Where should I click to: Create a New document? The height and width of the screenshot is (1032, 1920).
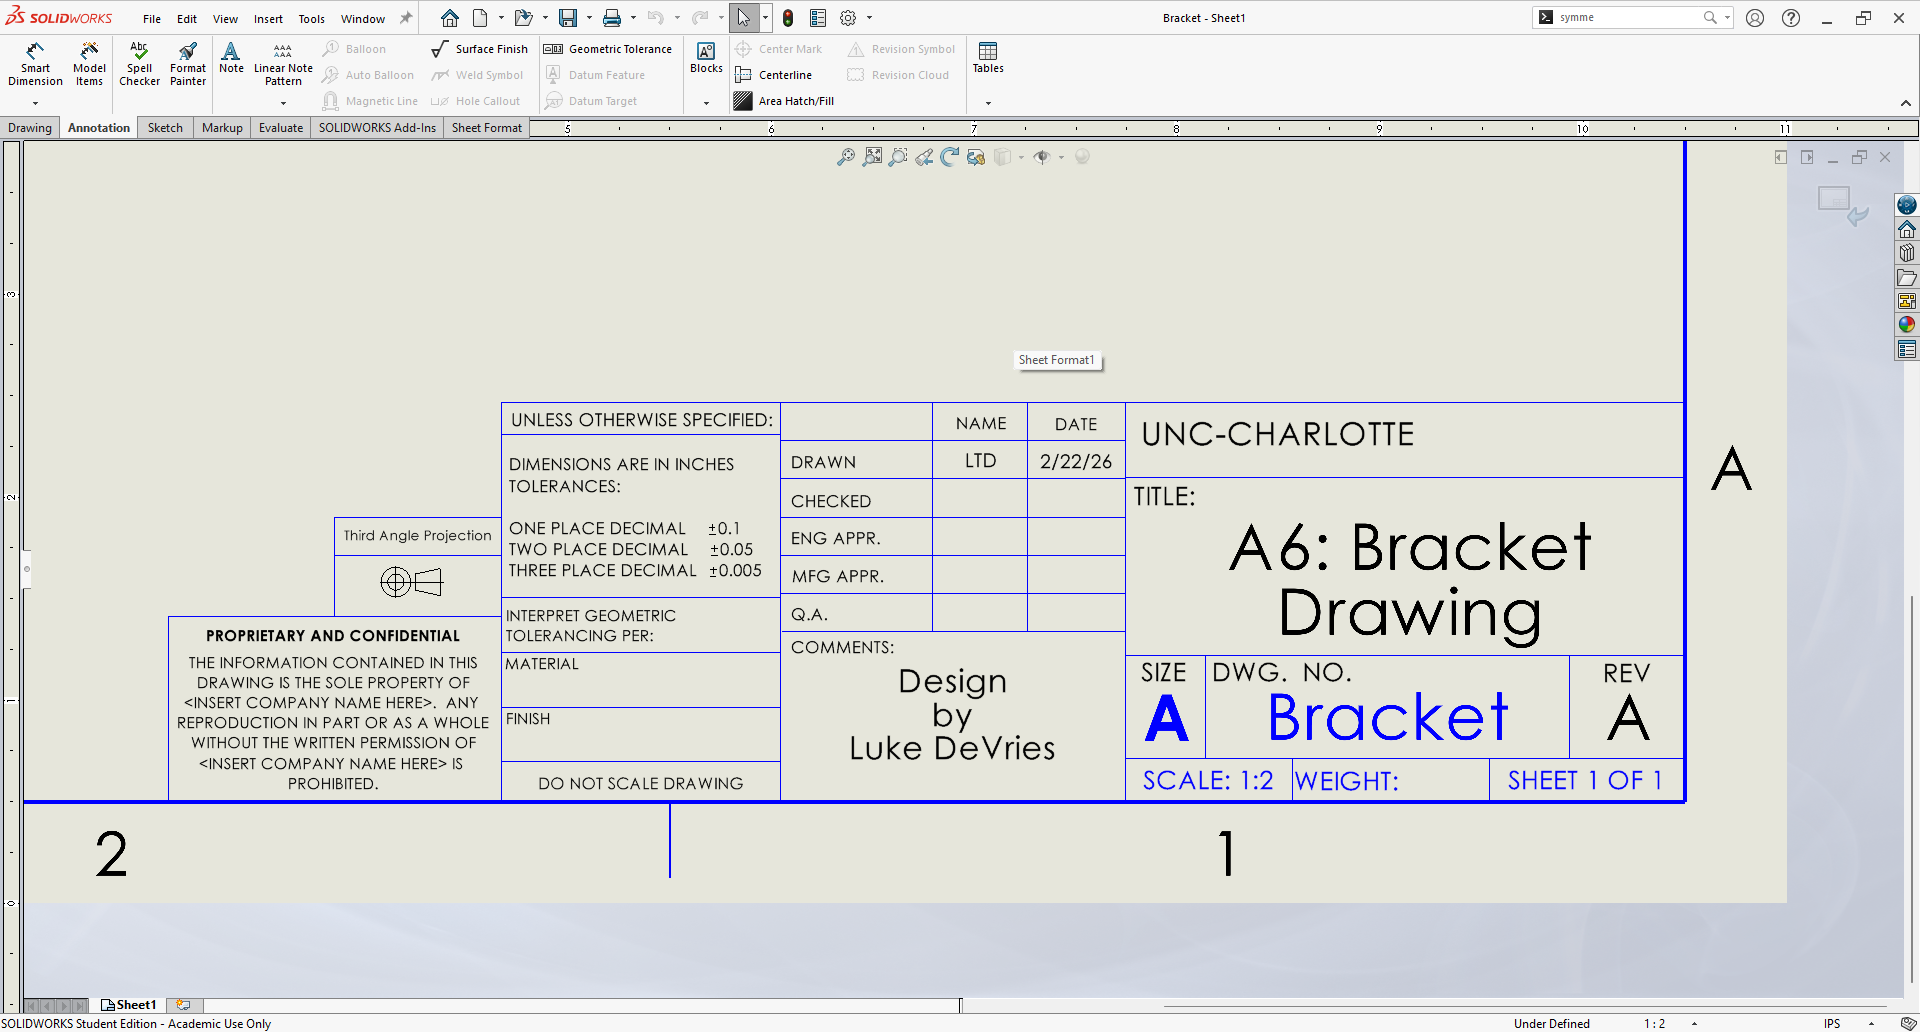tap(481, 18)
